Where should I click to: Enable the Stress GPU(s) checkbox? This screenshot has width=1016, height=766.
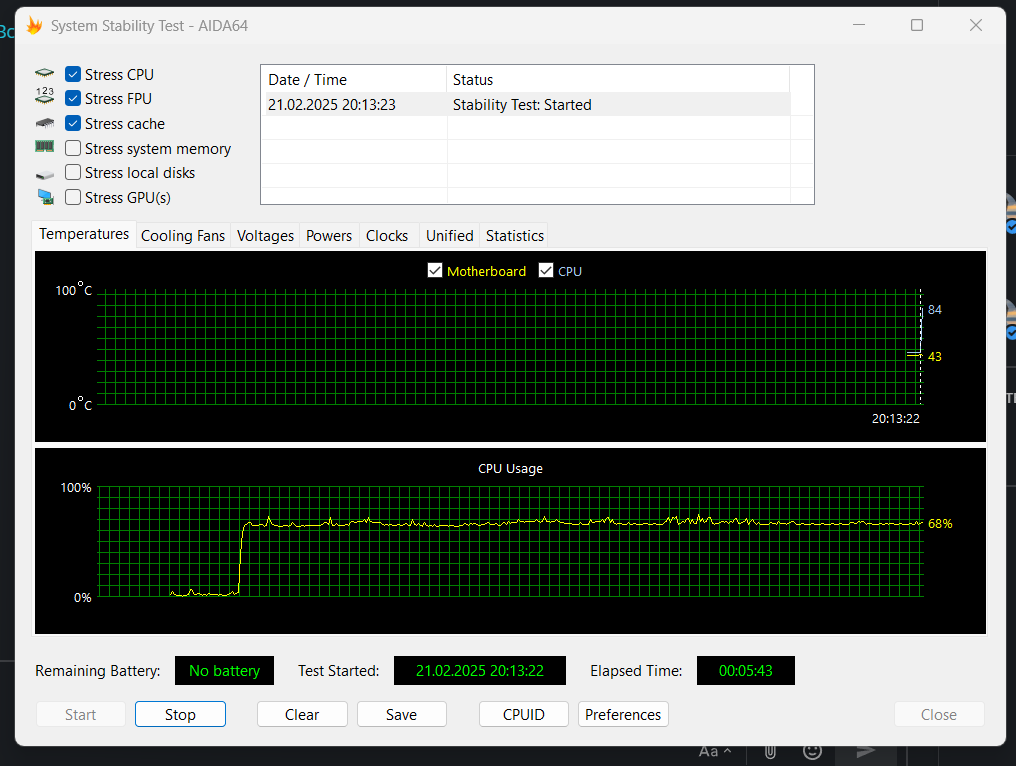(x=73, y=197)
